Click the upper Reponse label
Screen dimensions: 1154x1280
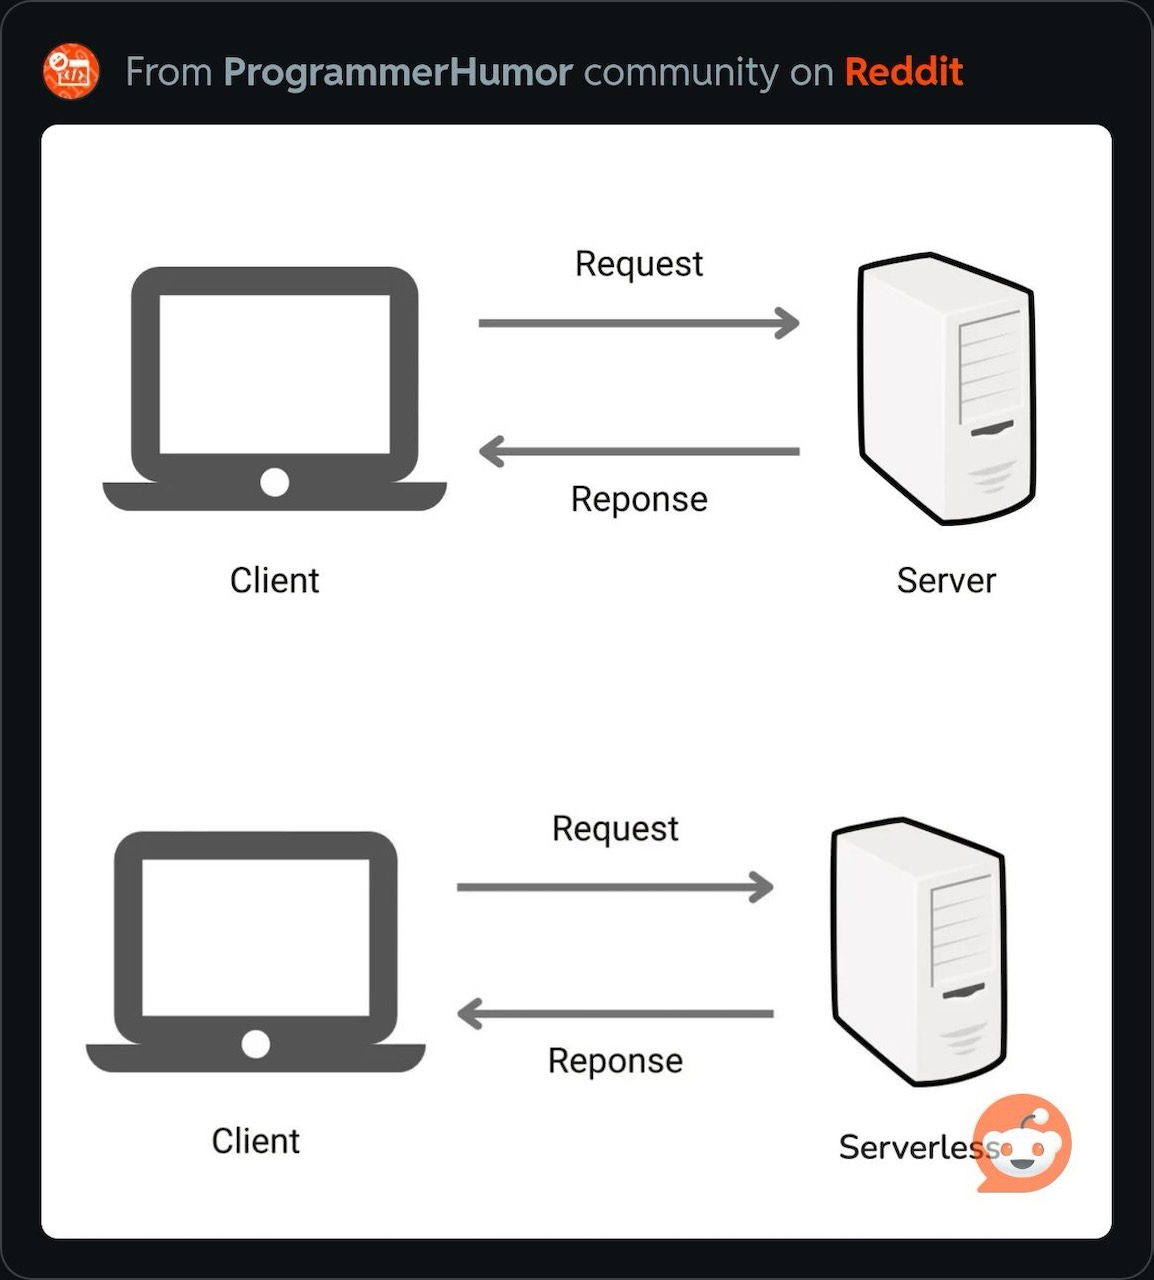[639, 499]
